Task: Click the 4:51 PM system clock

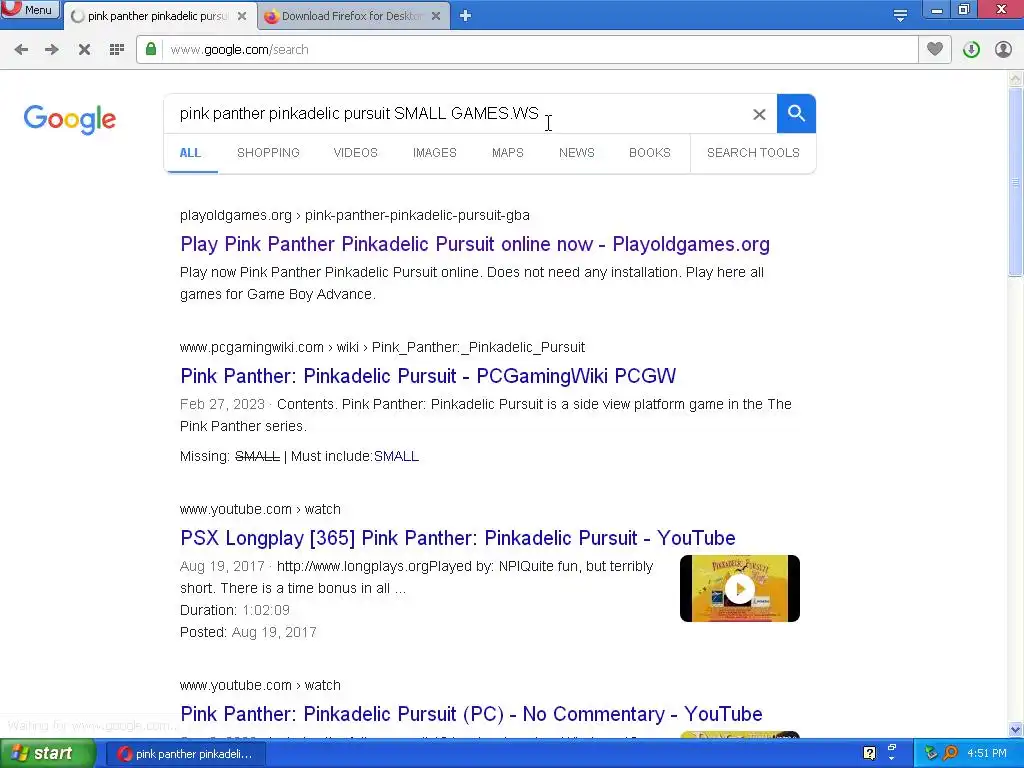Action: [x=987, y=753]
